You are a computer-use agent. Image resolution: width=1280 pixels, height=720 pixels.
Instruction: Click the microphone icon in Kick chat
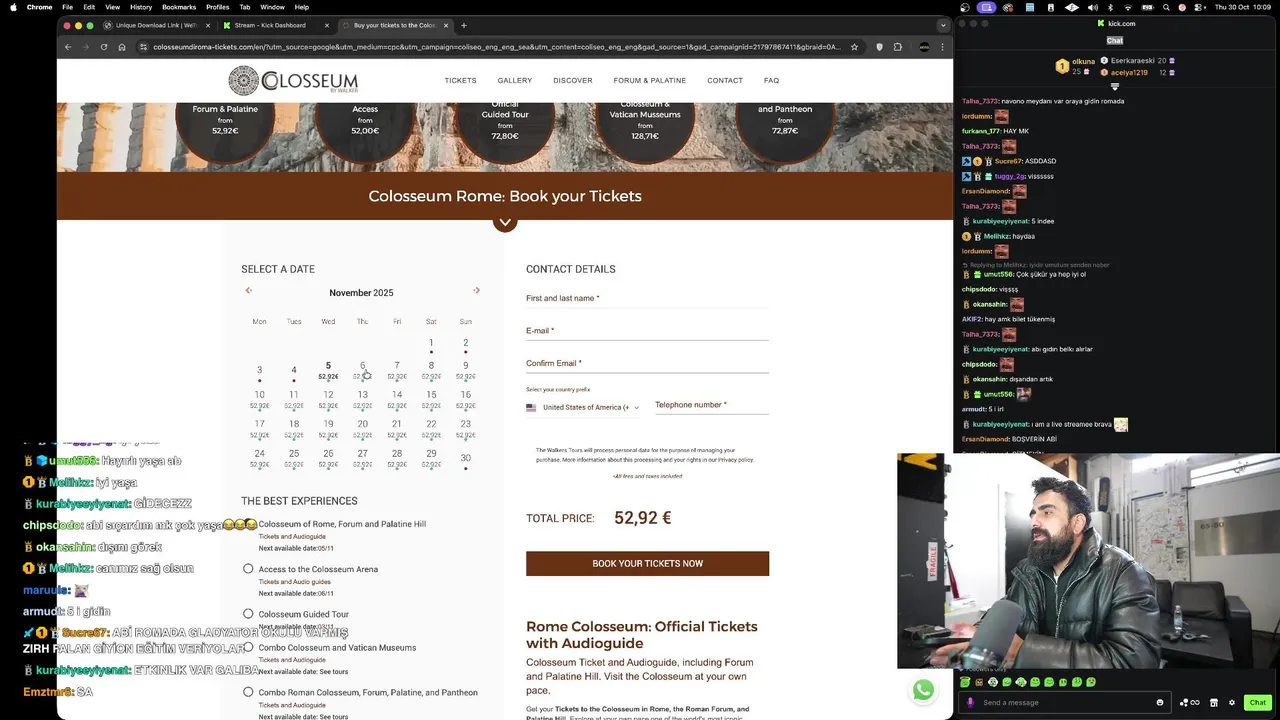(970, 702)
